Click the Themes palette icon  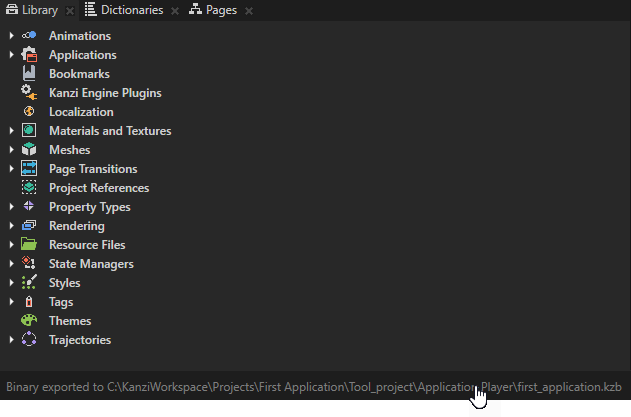pos(29,321)
